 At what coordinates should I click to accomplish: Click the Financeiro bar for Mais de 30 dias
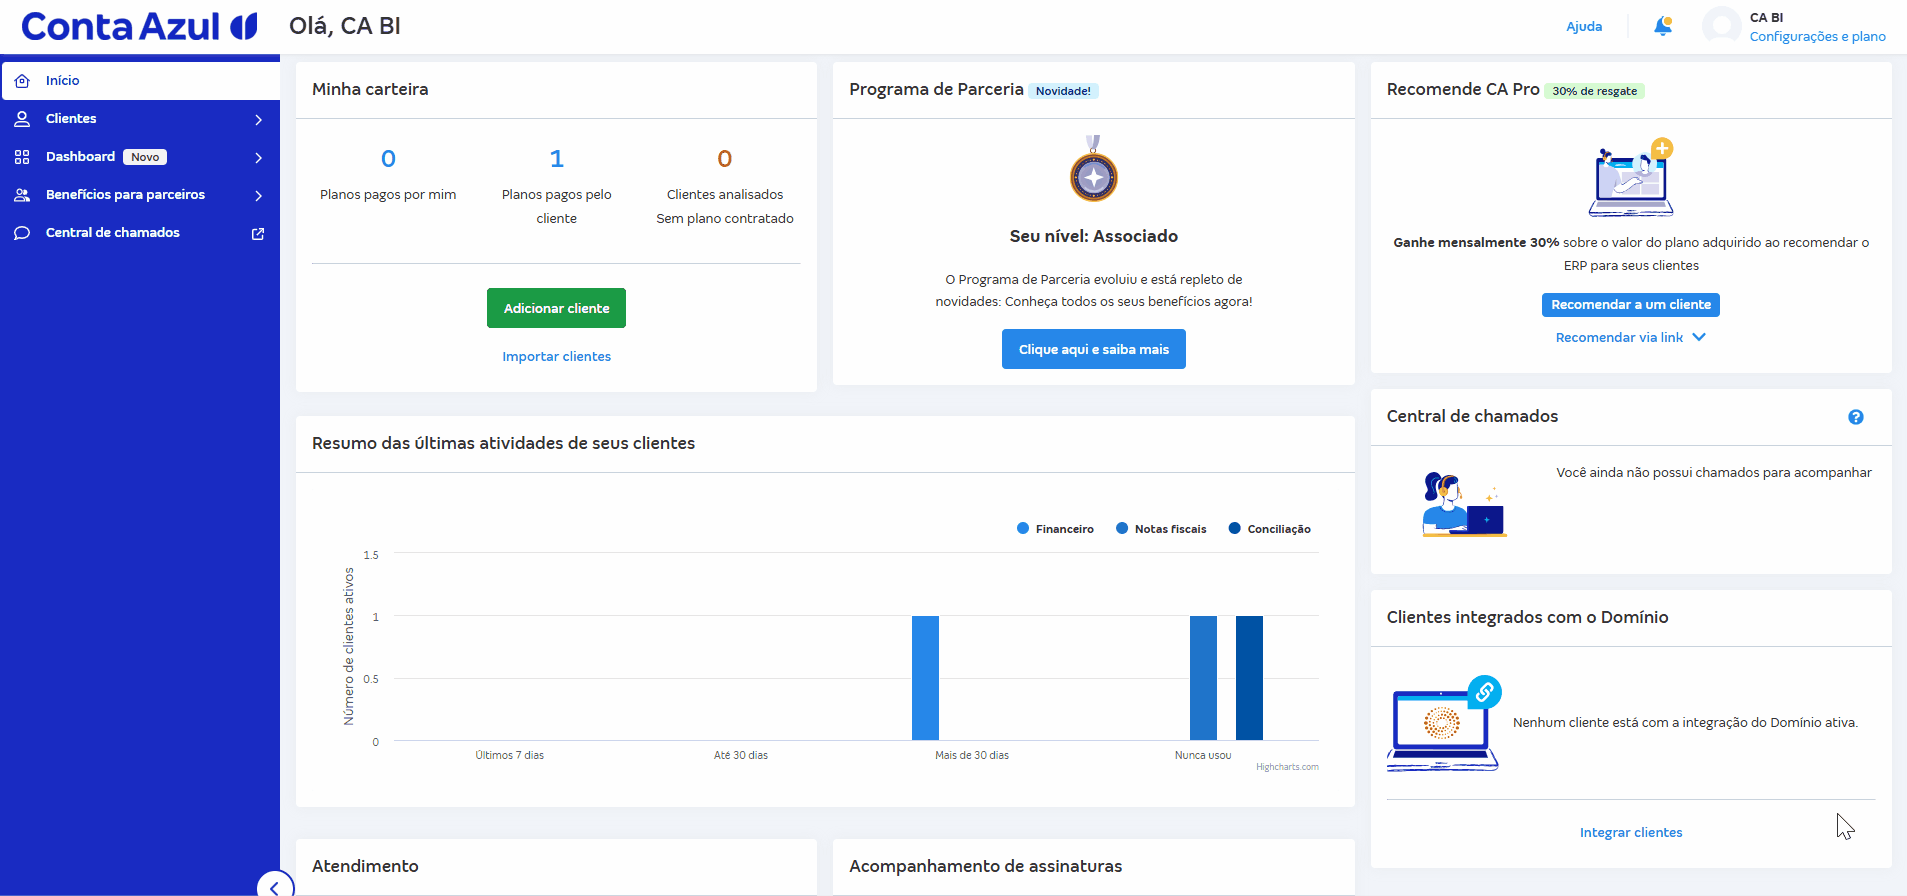click(x=925, y=678)
